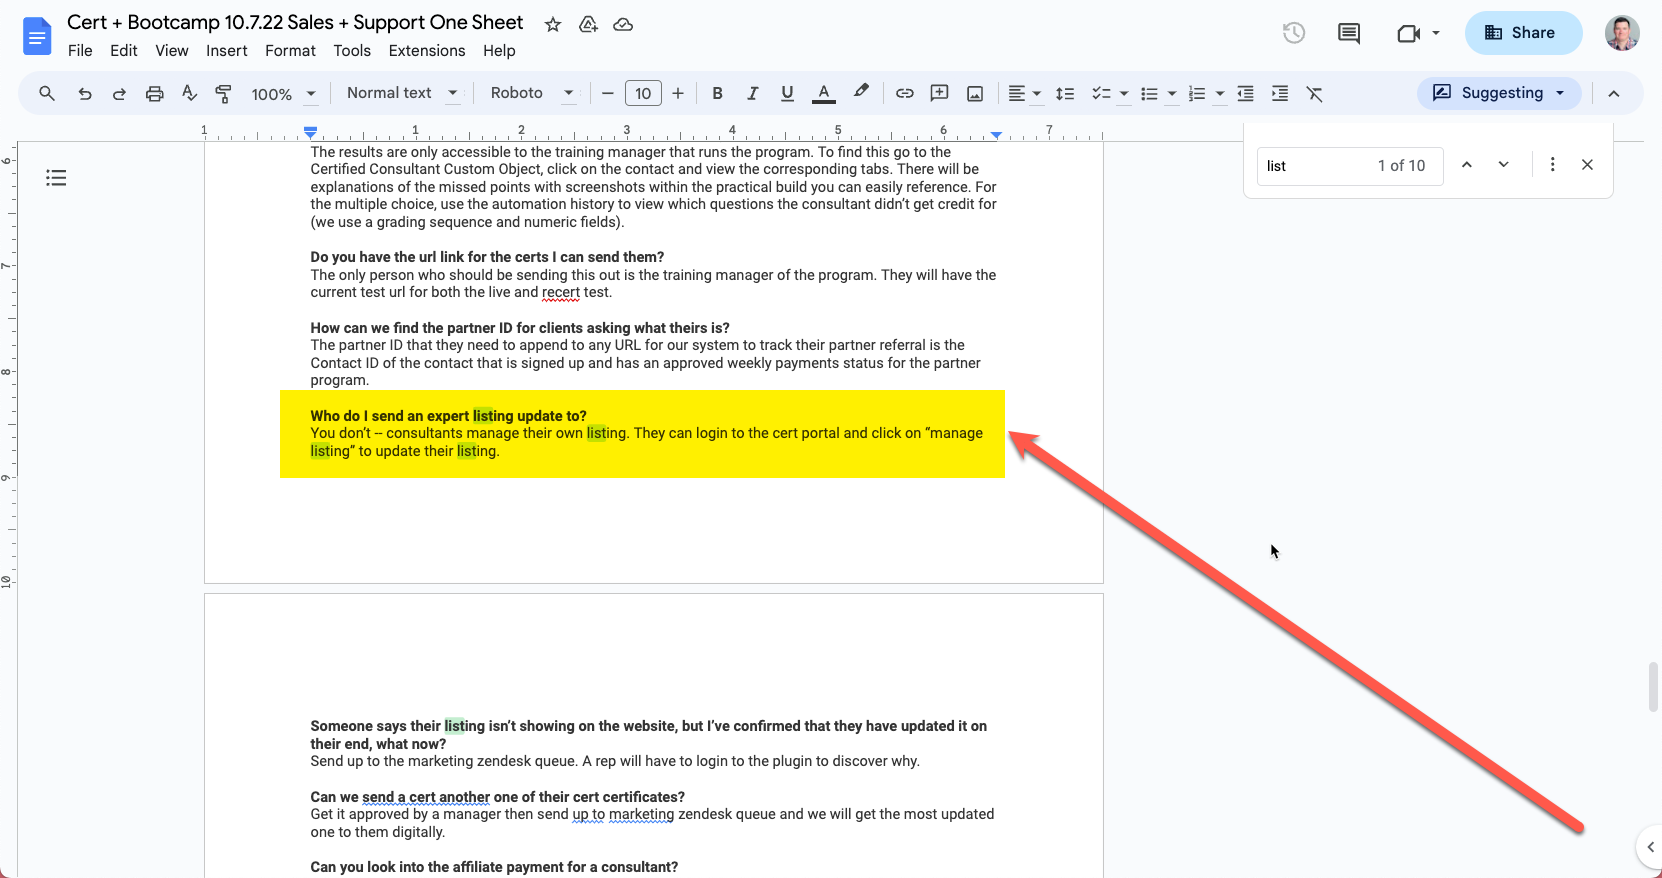Open the Insert menu
Screen dimensions: 1662x878
(226, 51)
